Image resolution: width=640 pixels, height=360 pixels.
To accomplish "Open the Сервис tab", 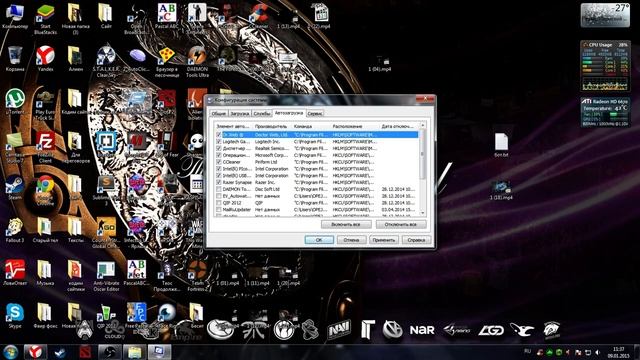I will click(315, 113).
